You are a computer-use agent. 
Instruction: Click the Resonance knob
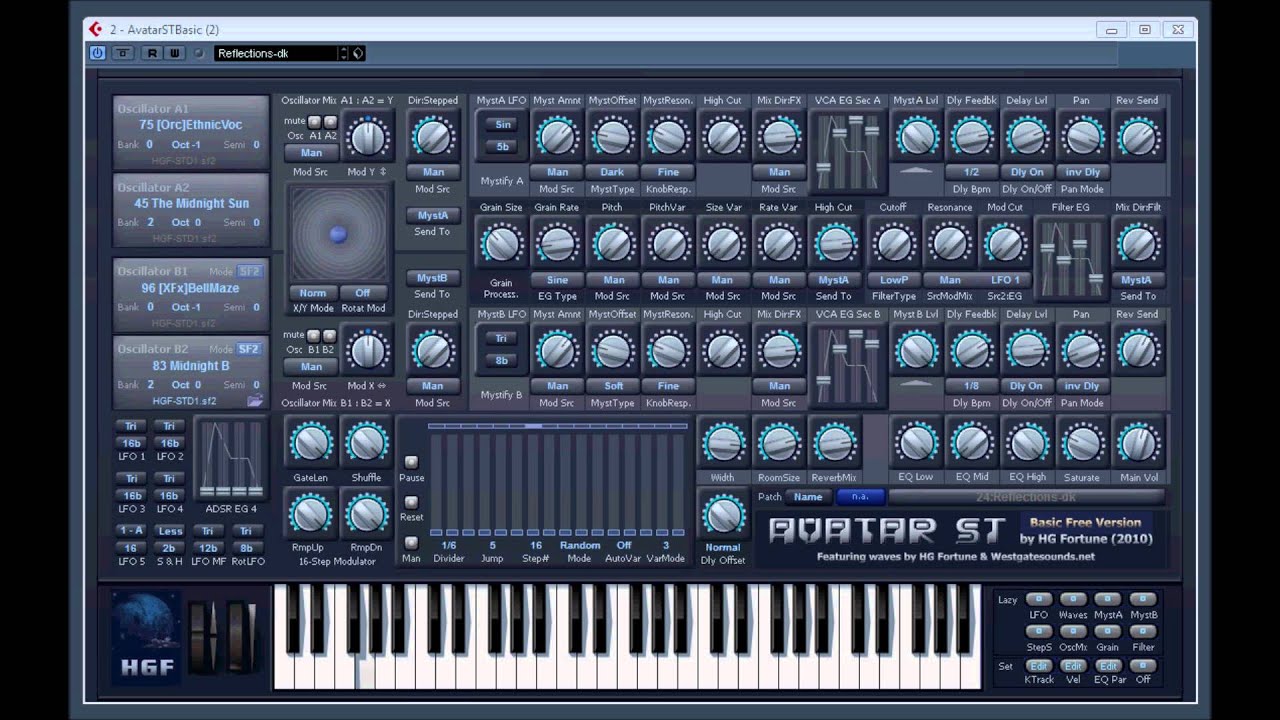(x=949, y=244)
